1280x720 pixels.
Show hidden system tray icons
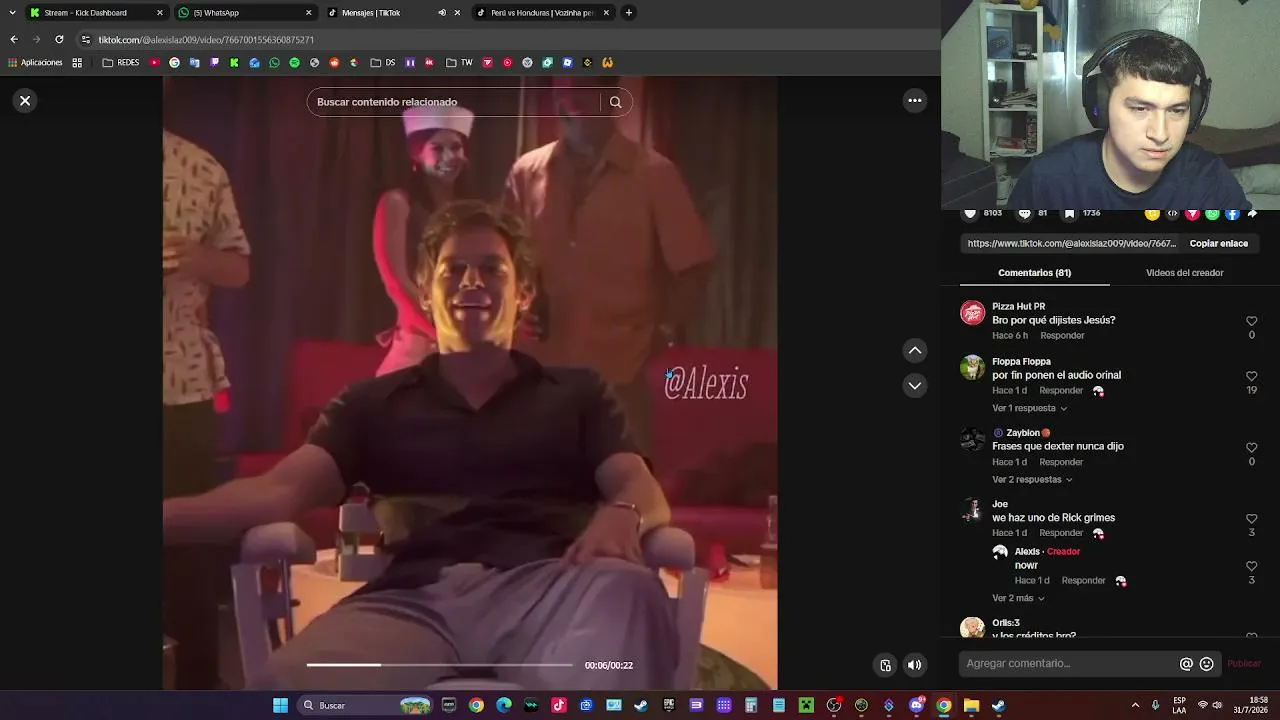point(1135,706)
